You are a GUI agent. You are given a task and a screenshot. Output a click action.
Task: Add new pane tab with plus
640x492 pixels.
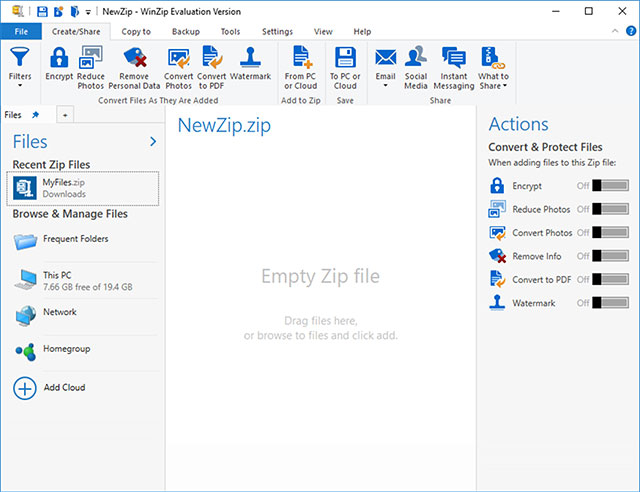(65, 115)
